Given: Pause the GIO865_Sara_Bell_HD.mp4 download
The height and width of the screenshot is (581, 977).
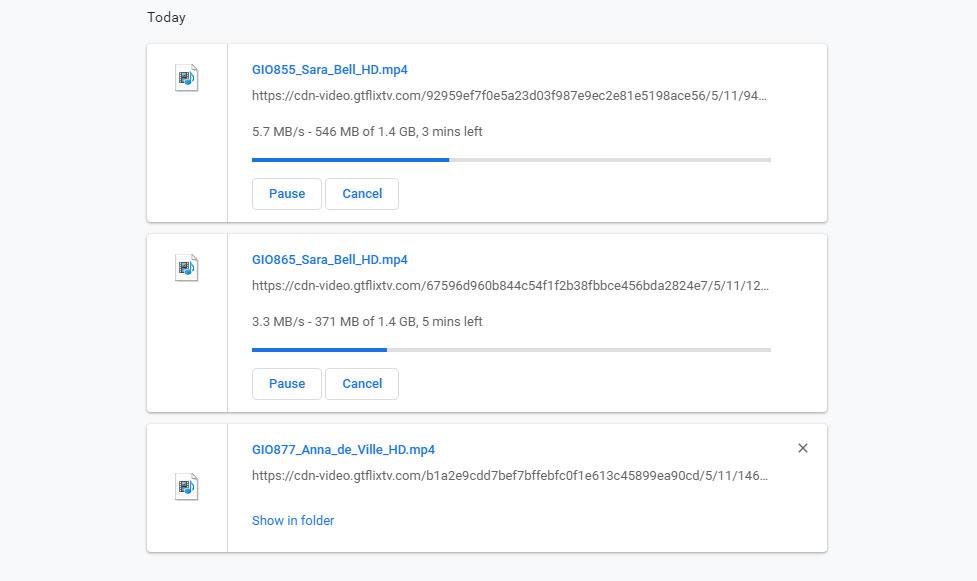Looking at the screenshot, I should click(286, 384).
